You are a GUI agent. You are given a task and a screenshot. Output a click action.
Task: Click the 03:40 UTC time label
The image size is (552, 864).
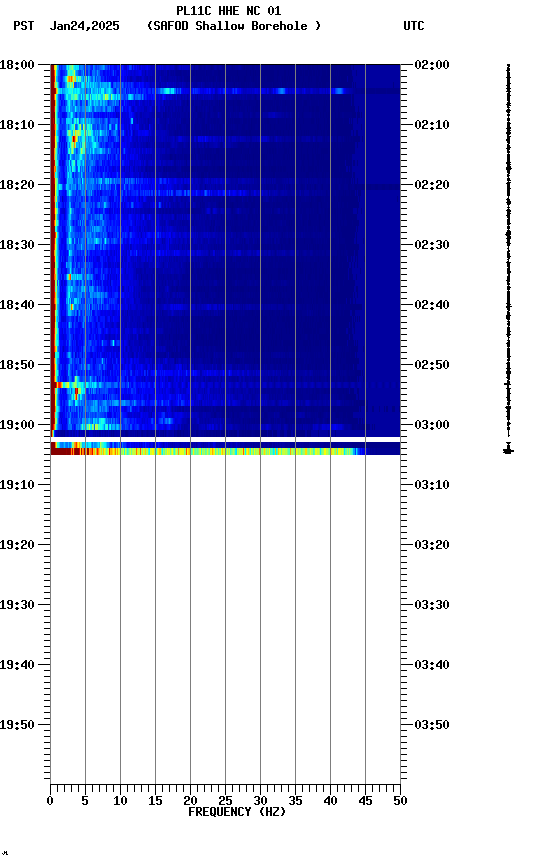tap(432, 666)
